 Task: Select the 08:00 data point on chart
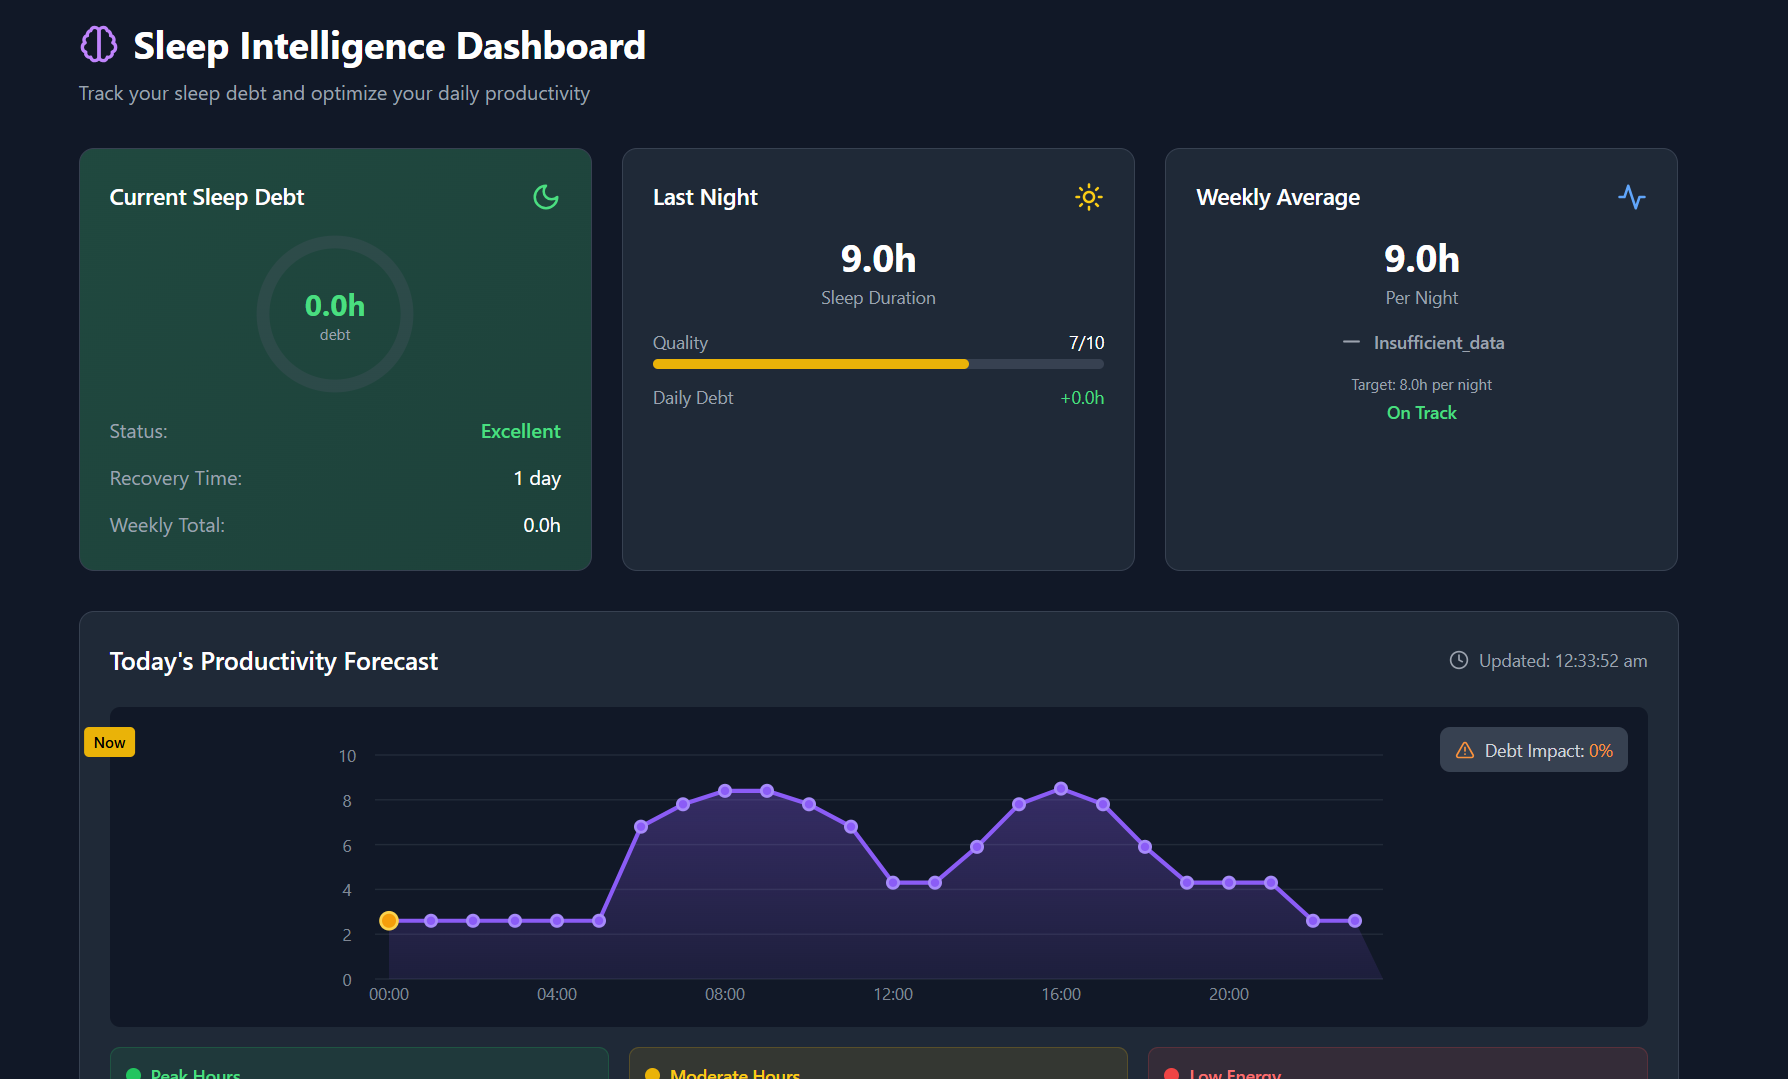725,791
